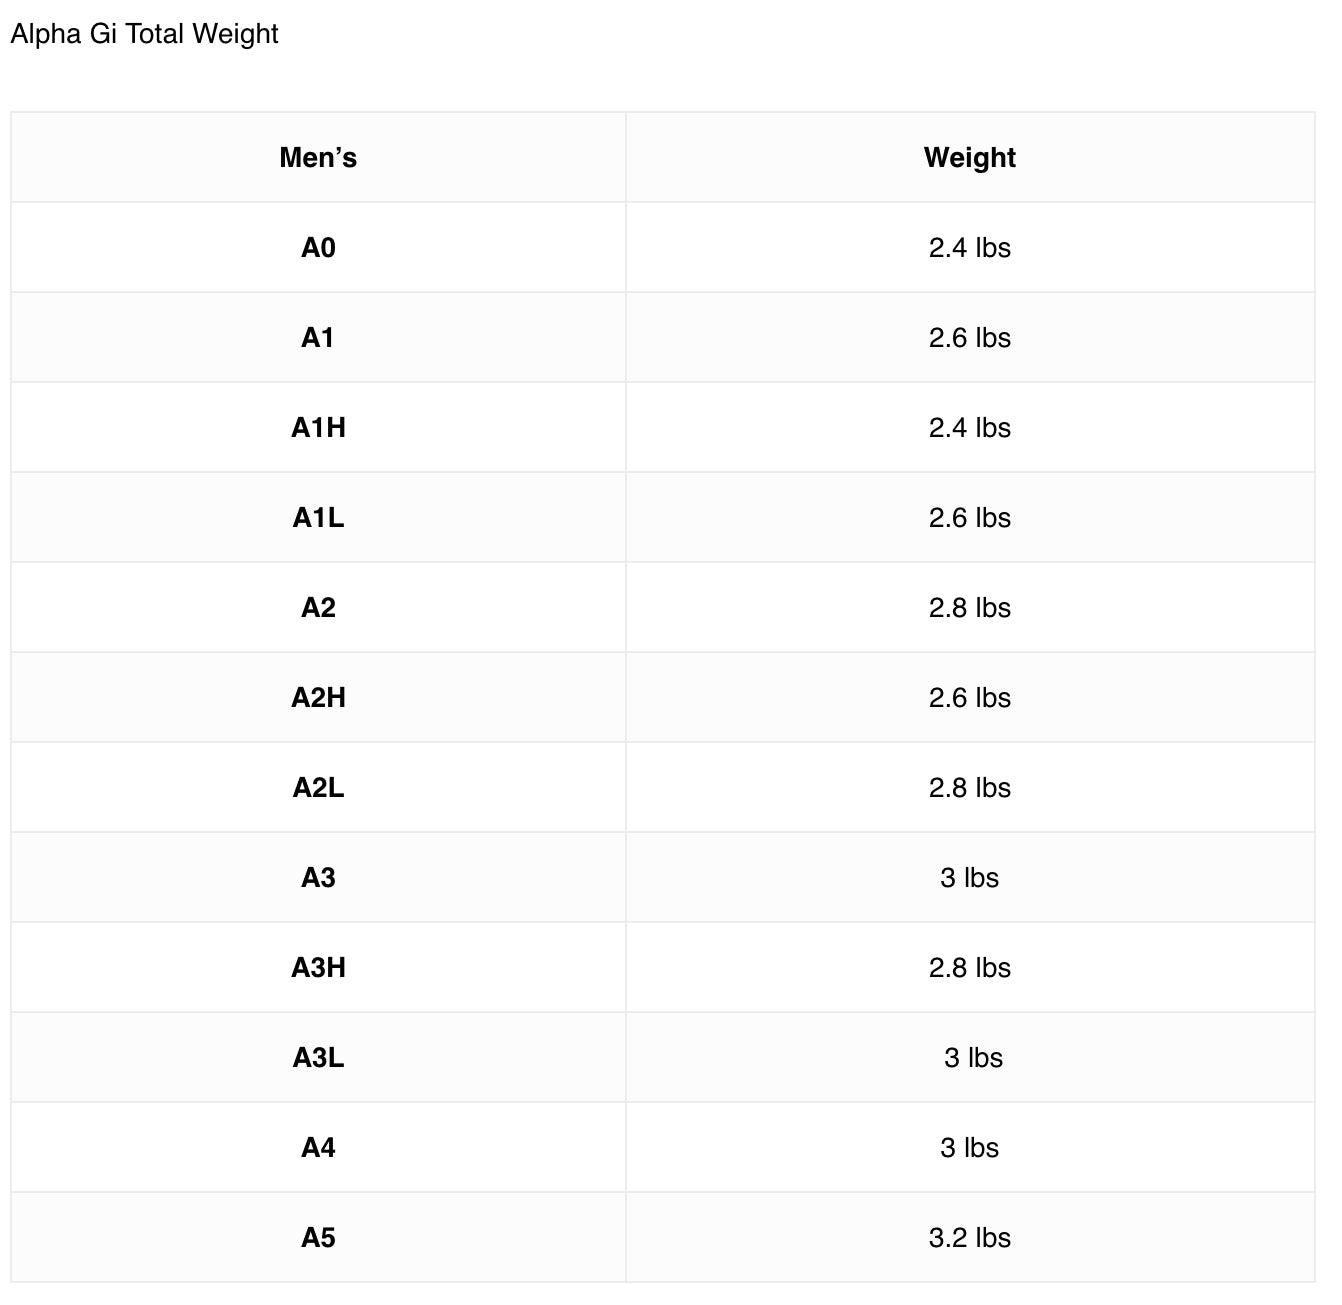1342x1305 pixels.
Task: Click the A4 size cell
Action: coord(318,1147)
